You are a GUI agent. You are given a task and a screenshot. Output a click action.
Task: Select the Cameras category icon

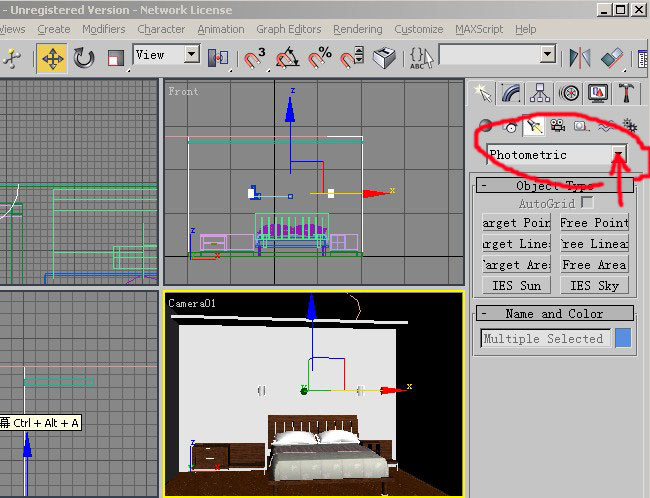pyautogui.click(x=558, y=126)
